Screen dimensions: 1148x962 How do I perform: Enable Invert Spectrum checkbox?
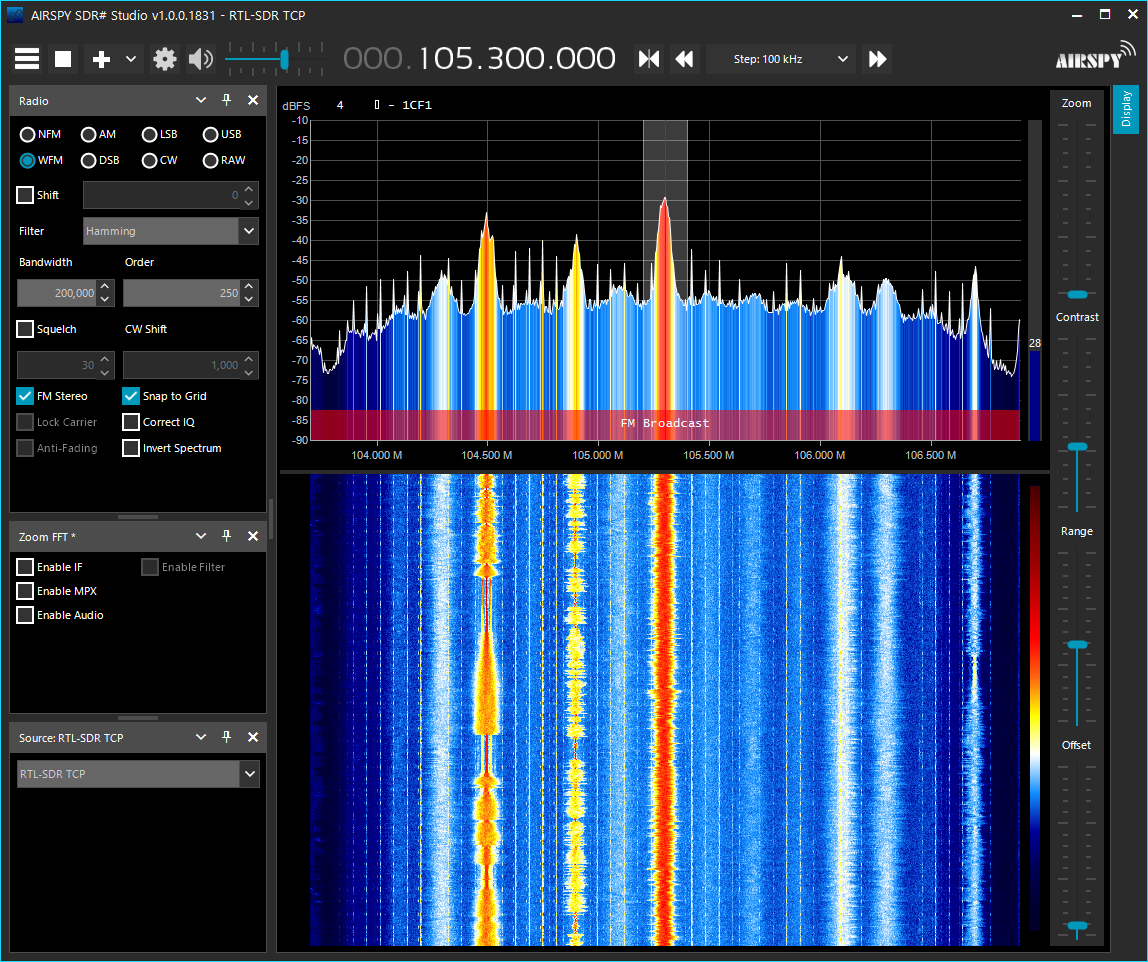tap(130, 448)
